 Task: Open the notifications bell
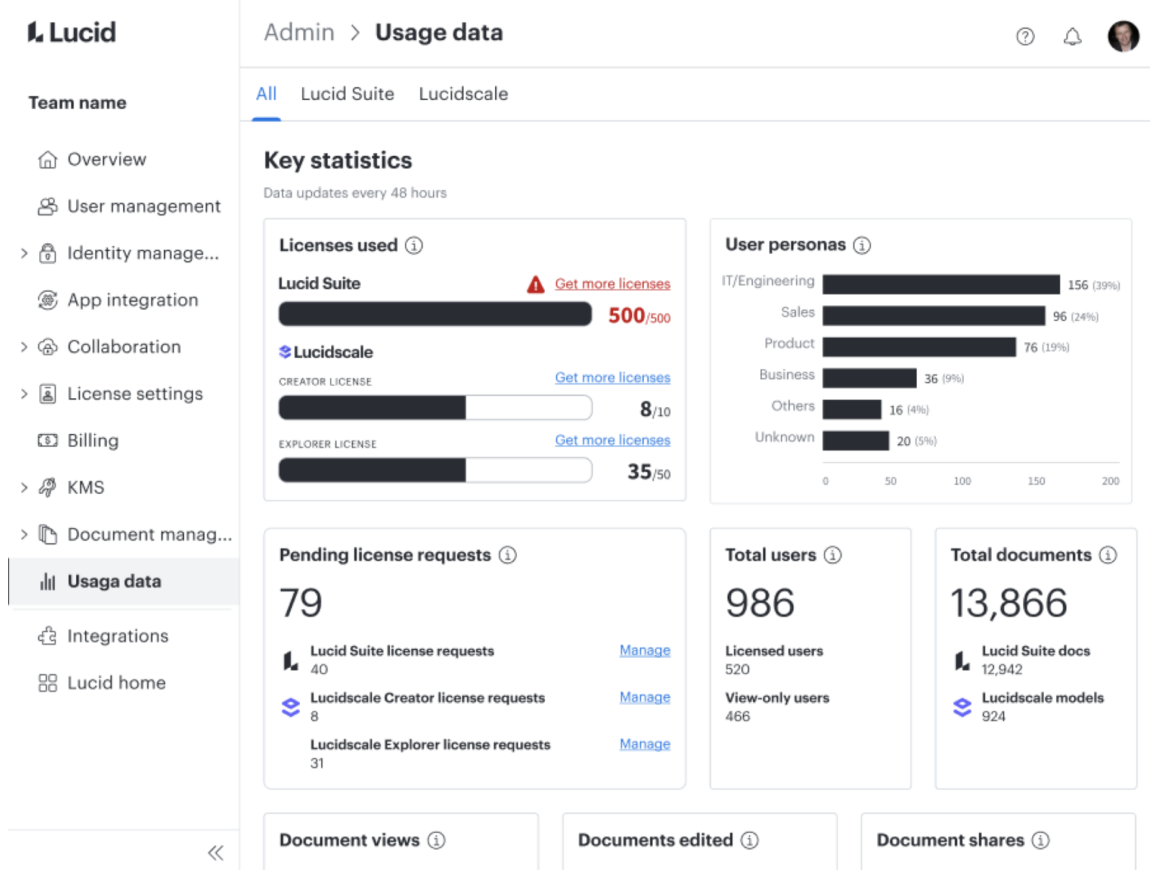[x=1072, y=37]
